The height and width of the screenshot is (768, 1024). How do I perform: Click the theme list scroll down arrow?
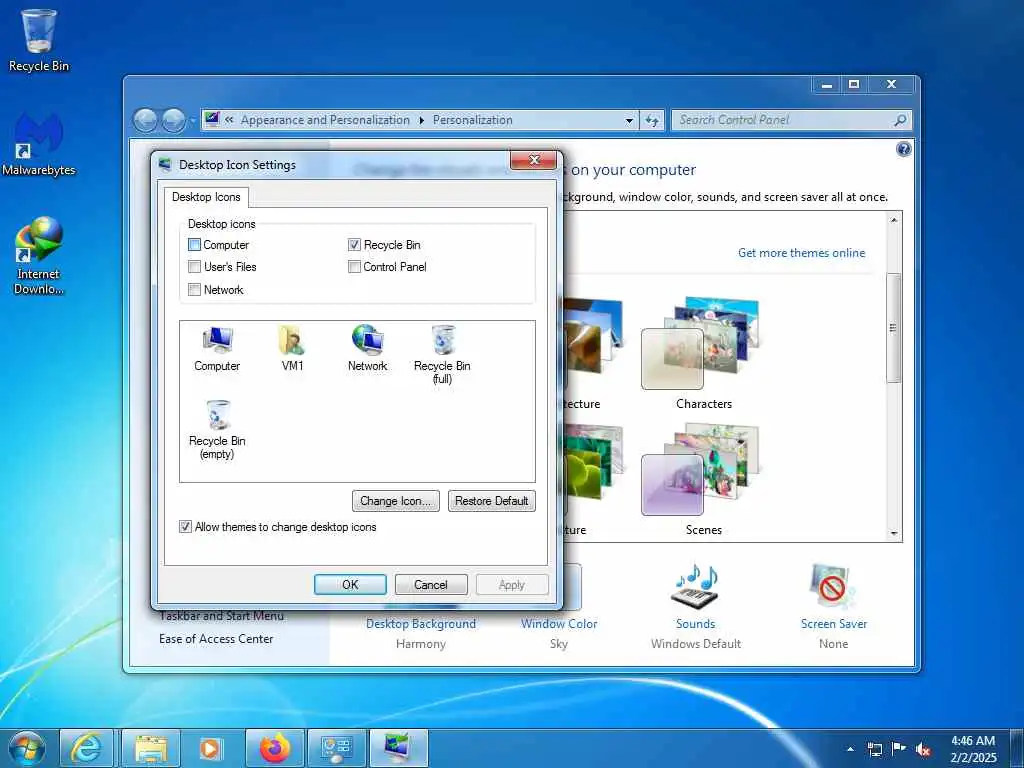click(x=893, y=534)
